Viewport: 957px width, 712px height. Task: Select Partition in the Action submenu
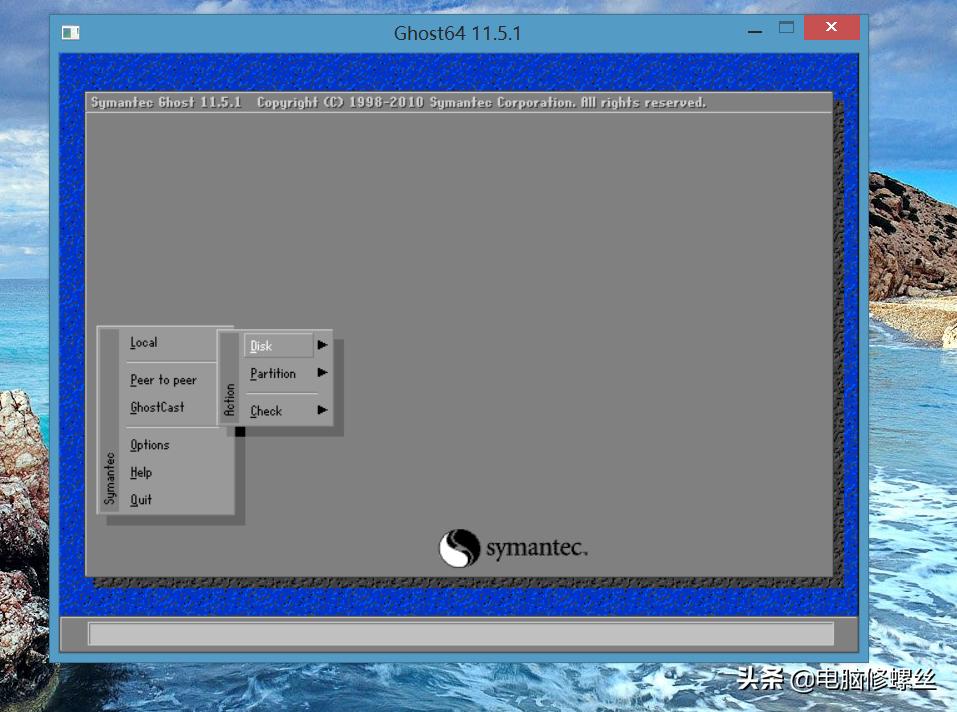273,373
